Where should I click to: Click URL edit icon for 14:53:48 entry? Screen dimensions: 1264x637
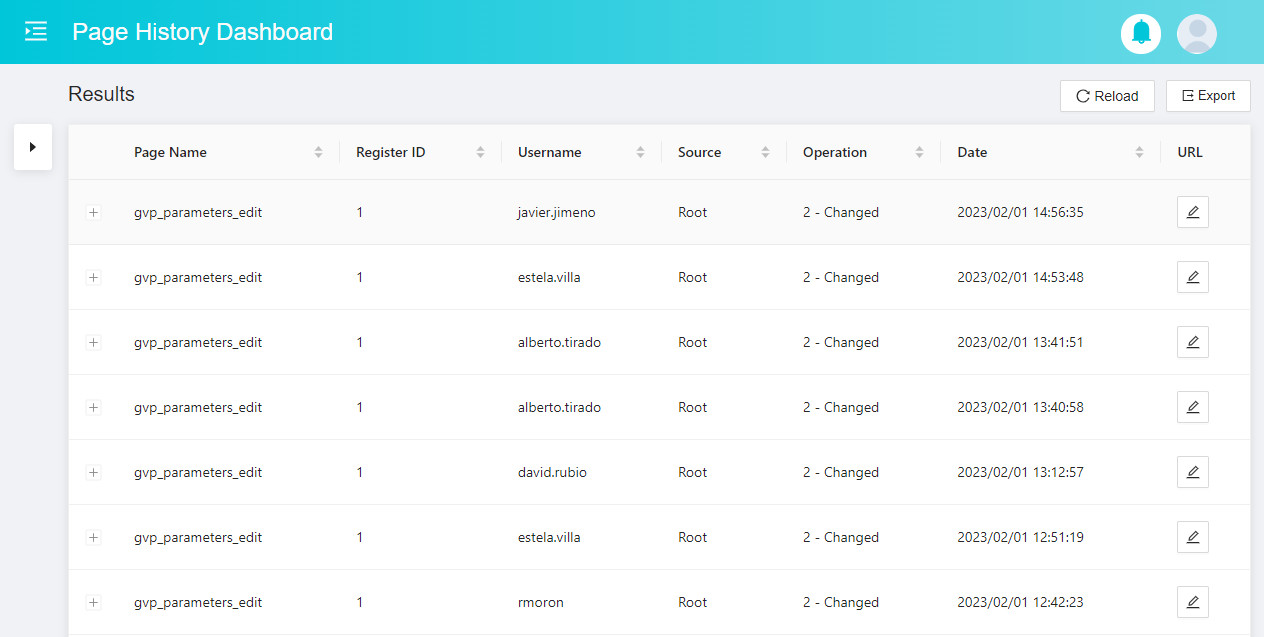1192,277
